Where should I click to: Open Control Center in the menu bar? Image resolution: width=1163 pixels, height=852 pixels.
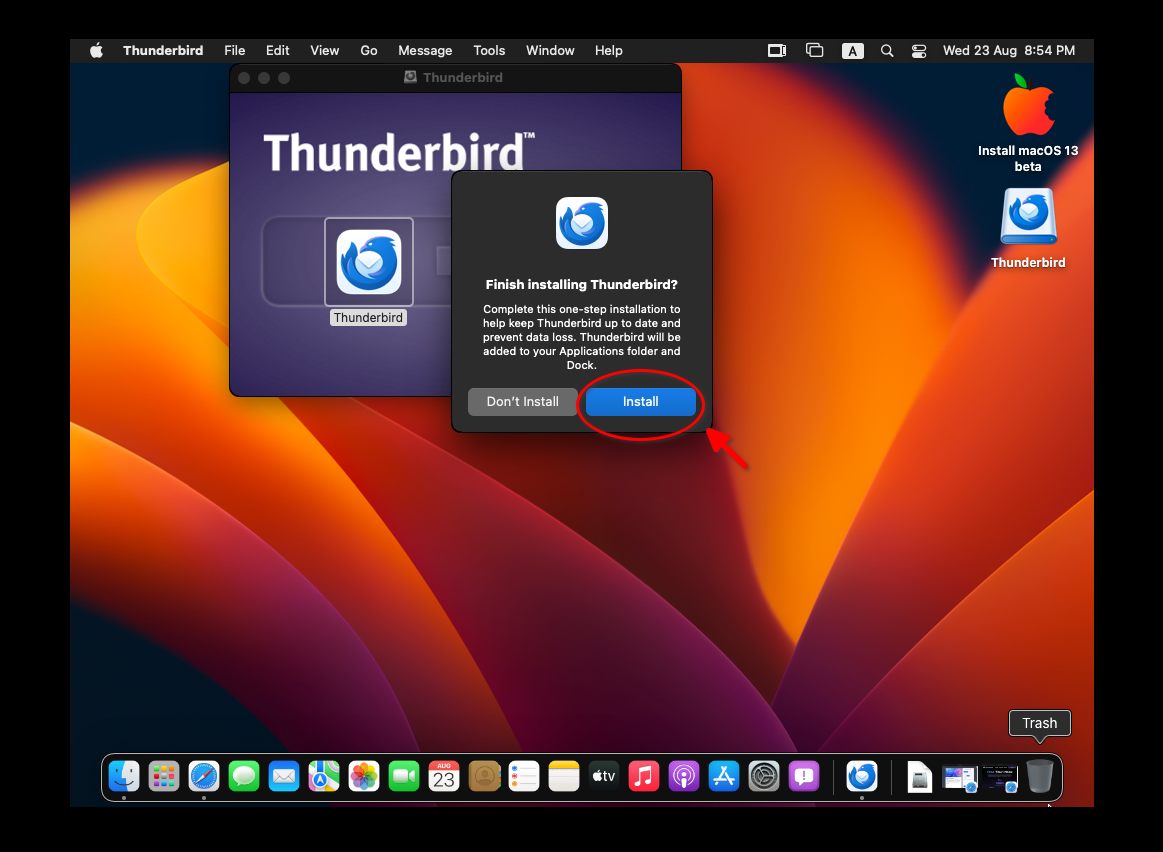[919, 51]
